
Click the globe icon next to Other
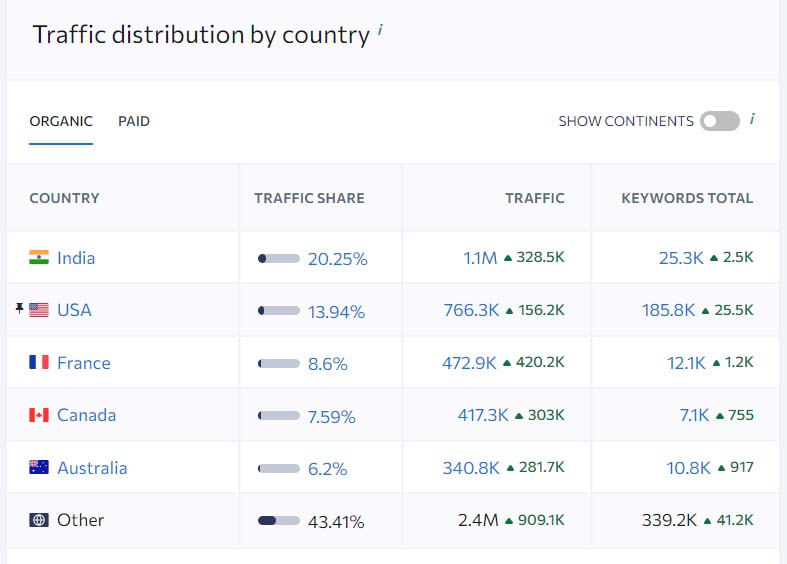tap(39, 520)
